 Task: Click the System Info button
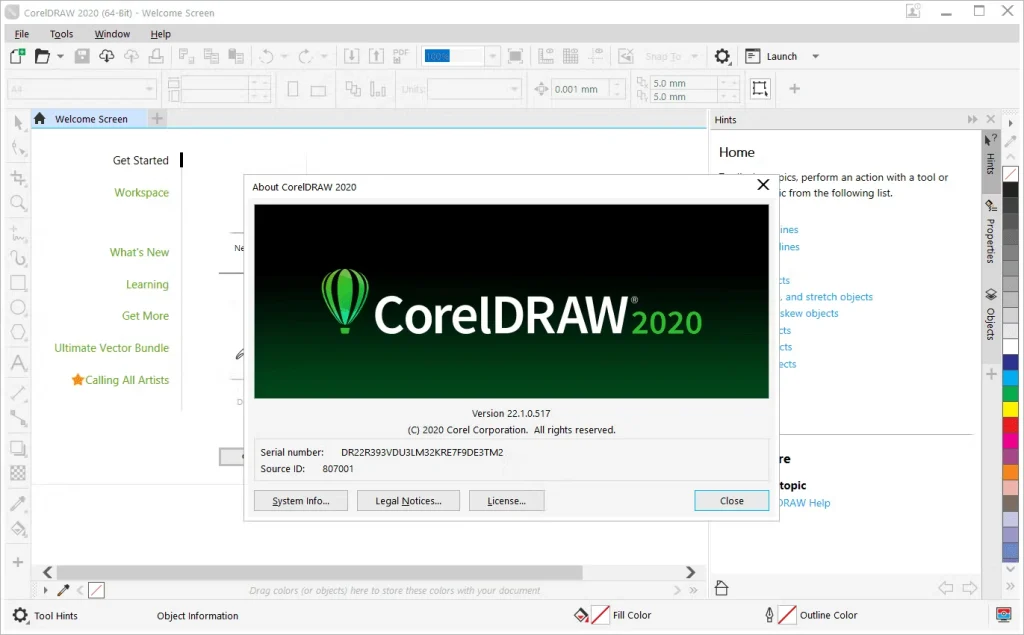pyautogui.click(x=300, y=500)
